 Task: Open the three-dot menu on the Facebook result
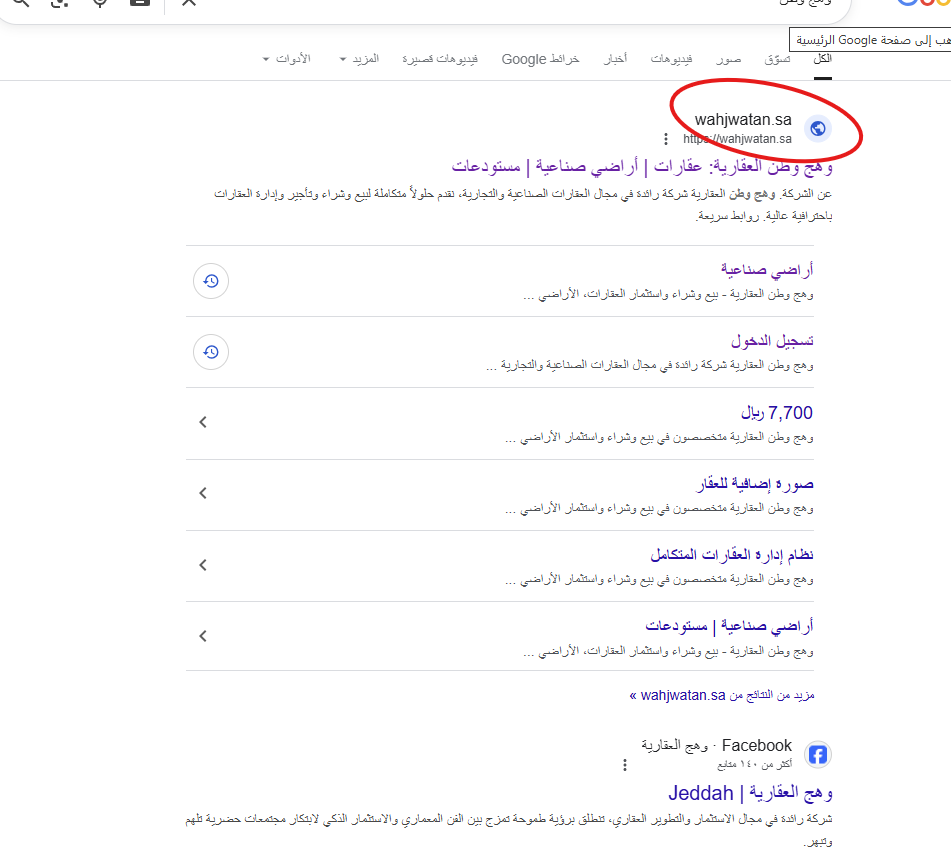pos(625,765)
